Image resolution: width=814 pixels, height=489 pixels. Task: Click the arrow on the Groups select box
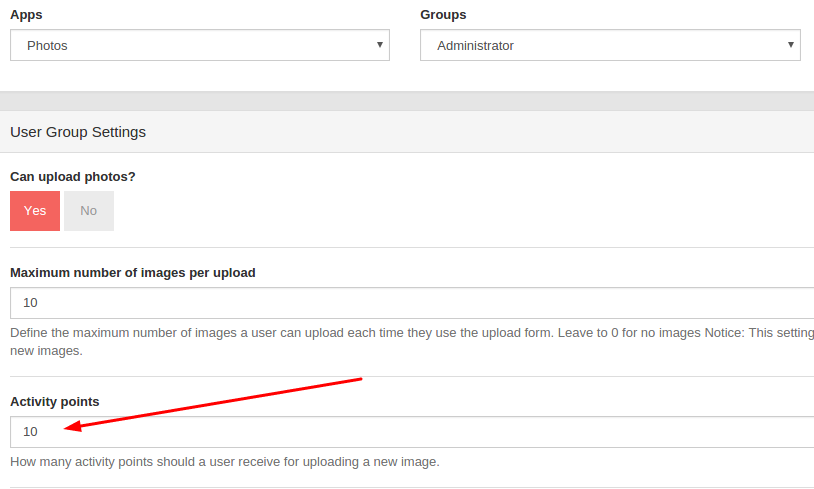[x=791, y=45]
